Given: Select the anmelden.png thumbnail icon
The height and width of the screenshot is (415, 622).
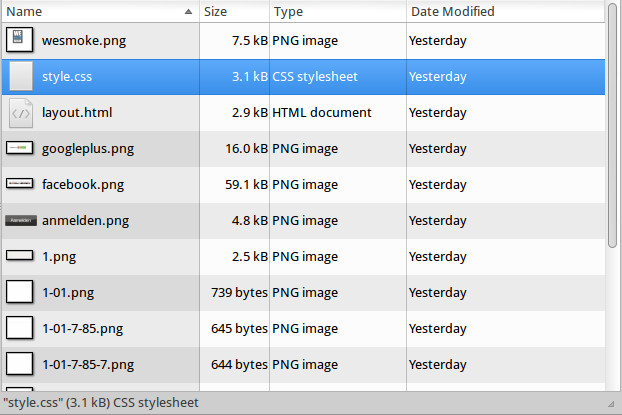Looking at the screenshot, I should pos(20,220).
